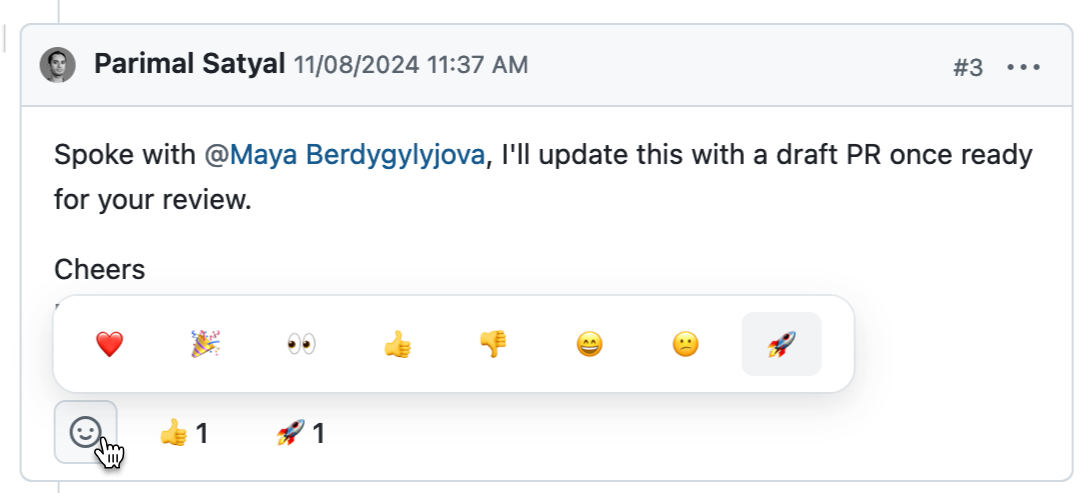Open the #3 comment permalink
1087x493 pixels.
pyautogui.click(x=967, y=68)
